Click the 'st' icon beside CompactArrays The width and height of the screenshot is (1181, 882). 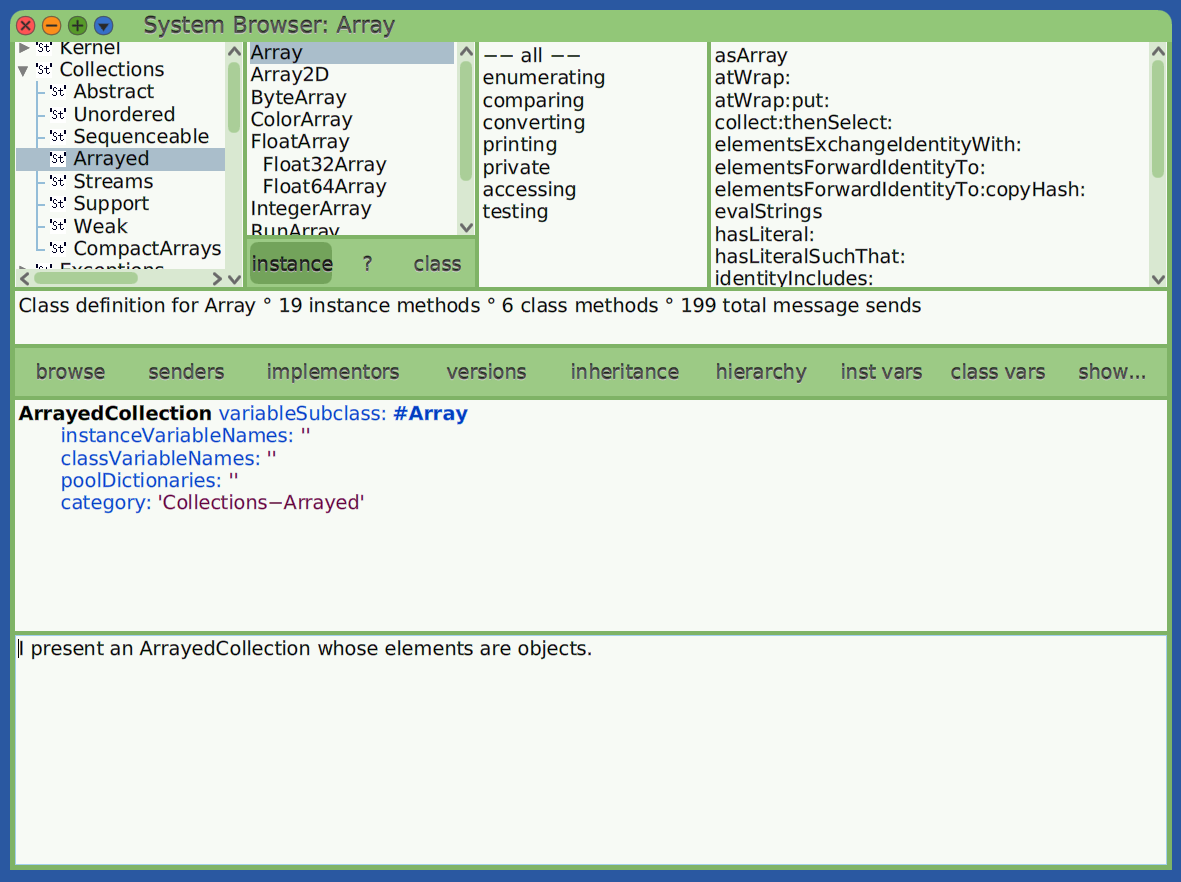click(x=58, y=248)
